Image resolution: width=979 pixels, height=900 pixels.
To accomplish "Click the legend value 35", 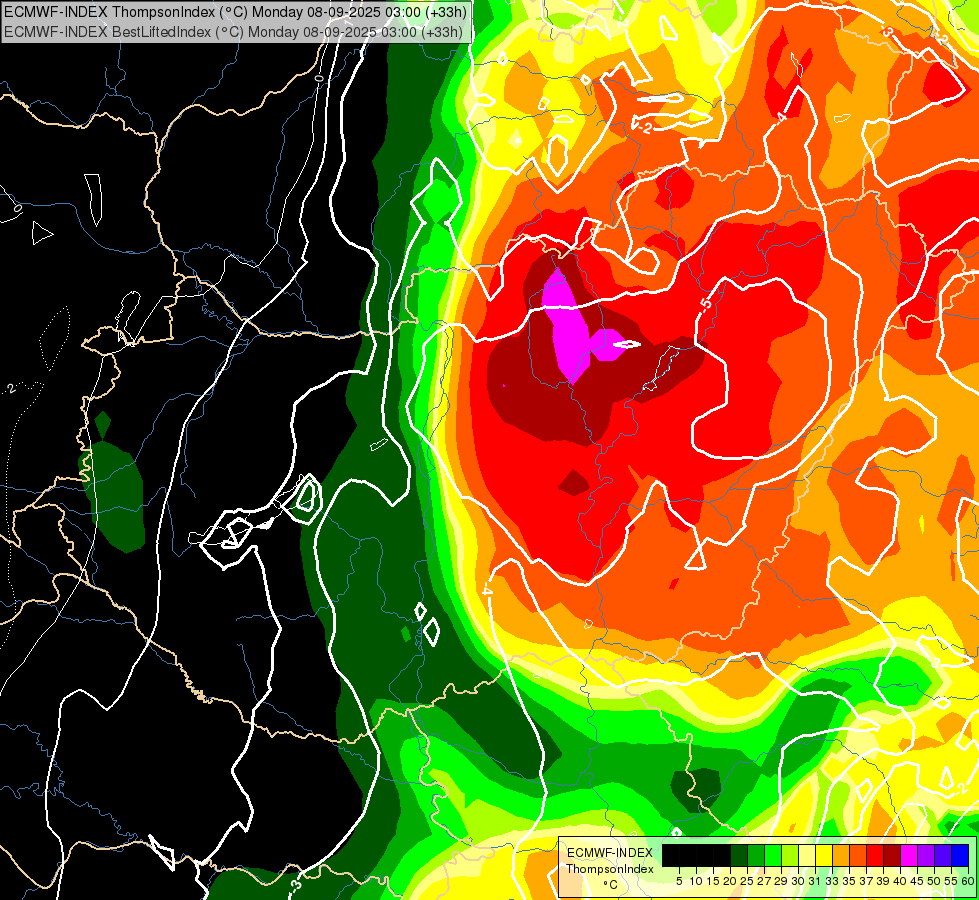I will pos(849,881).
